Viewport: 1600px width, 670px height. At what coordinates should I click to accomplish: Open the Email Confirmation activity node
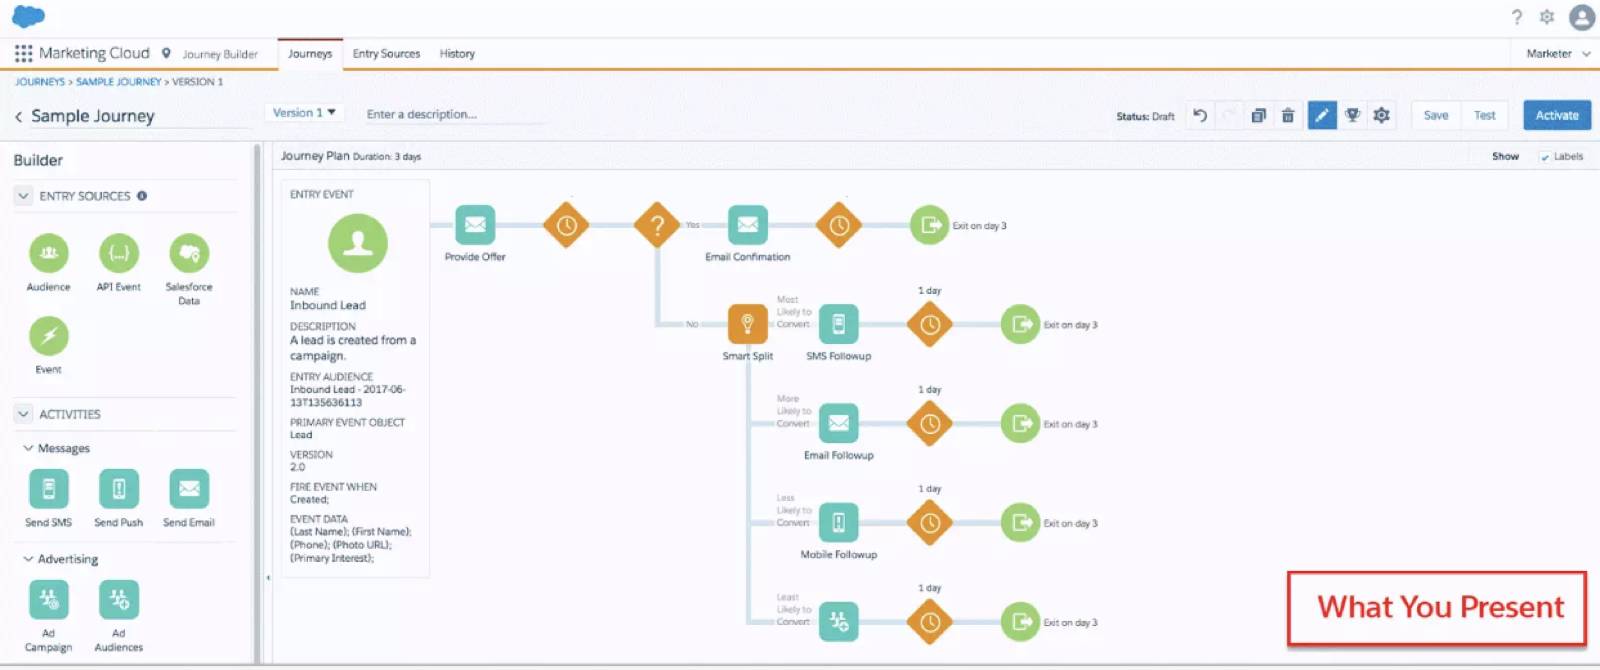pyautogui.click(x=748, y=225)
